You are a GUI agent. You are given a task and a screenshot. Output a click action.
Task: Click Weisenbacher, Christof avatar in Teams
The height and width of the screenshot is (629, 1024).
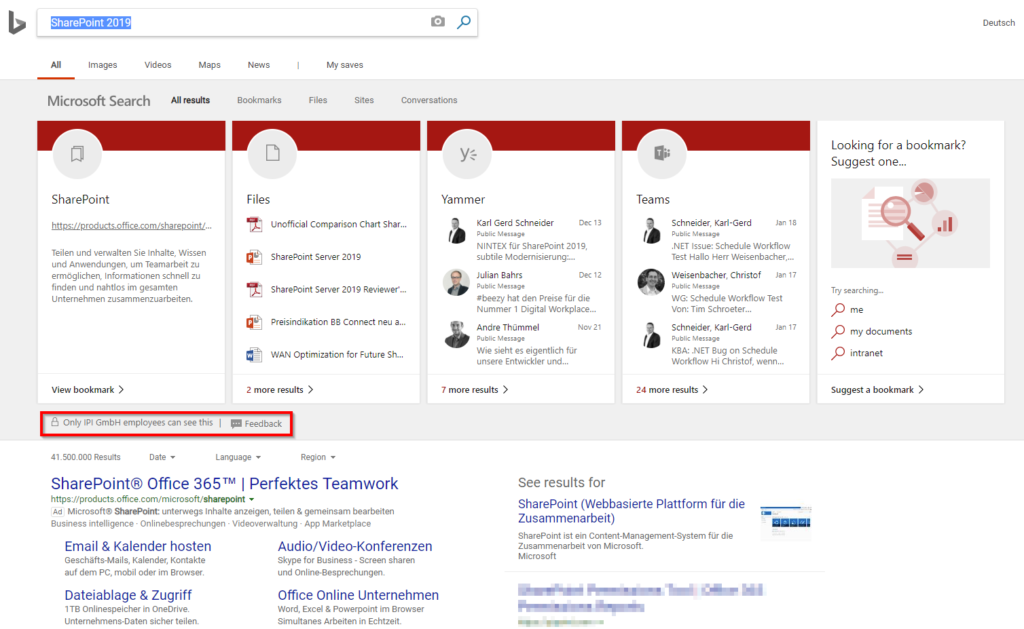(x=650, y=282)
